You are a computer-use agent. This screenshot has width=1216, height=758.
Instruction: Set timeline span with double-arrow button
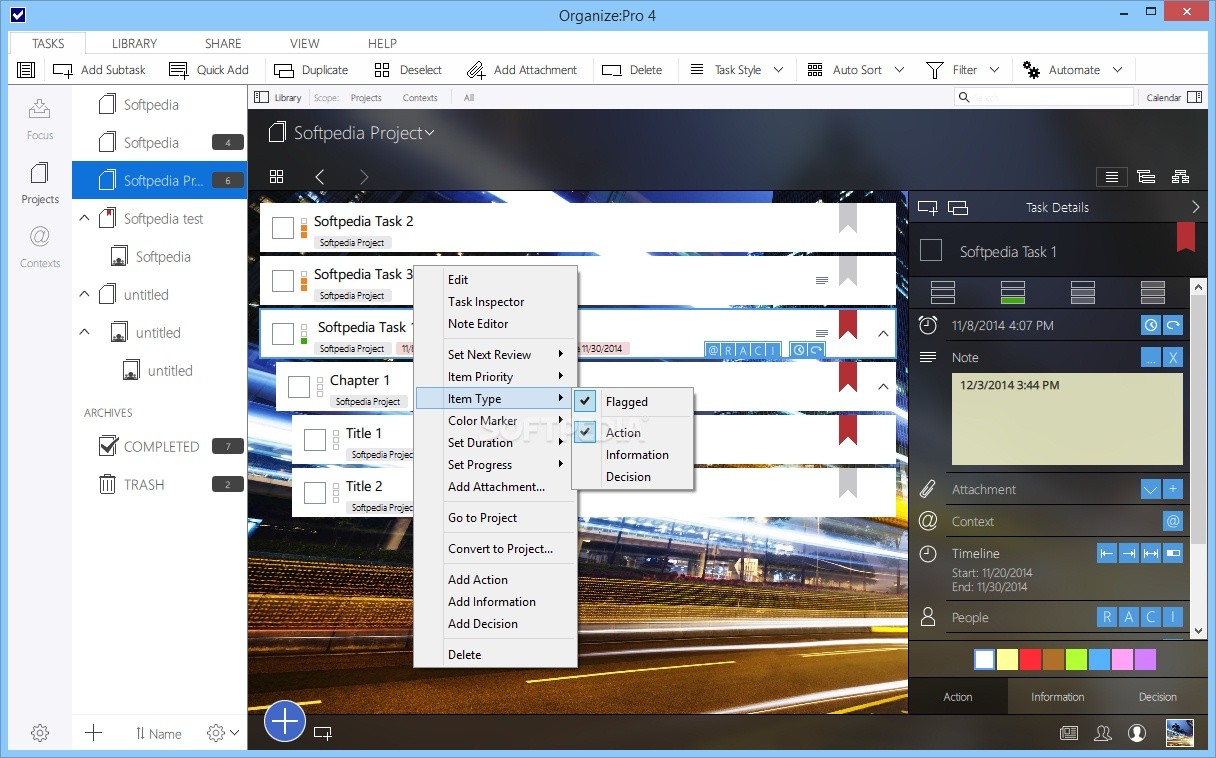tap(1151, 553)
